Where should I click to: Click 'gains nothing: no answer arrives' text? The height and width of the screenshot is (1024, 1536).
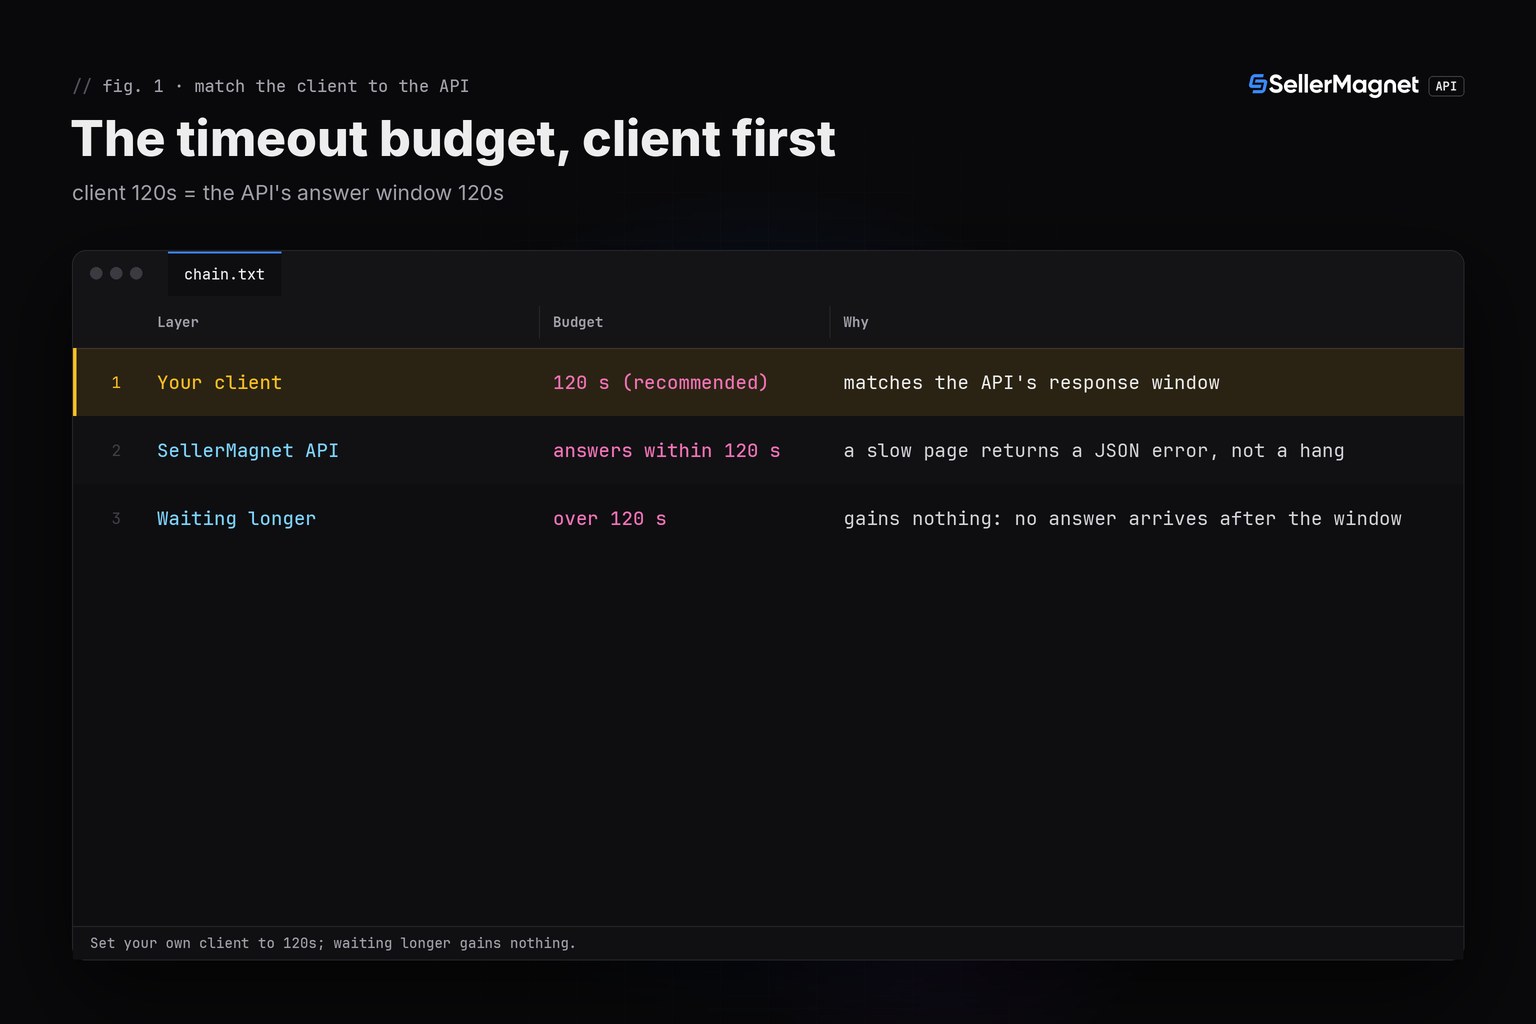[1025, 518]
